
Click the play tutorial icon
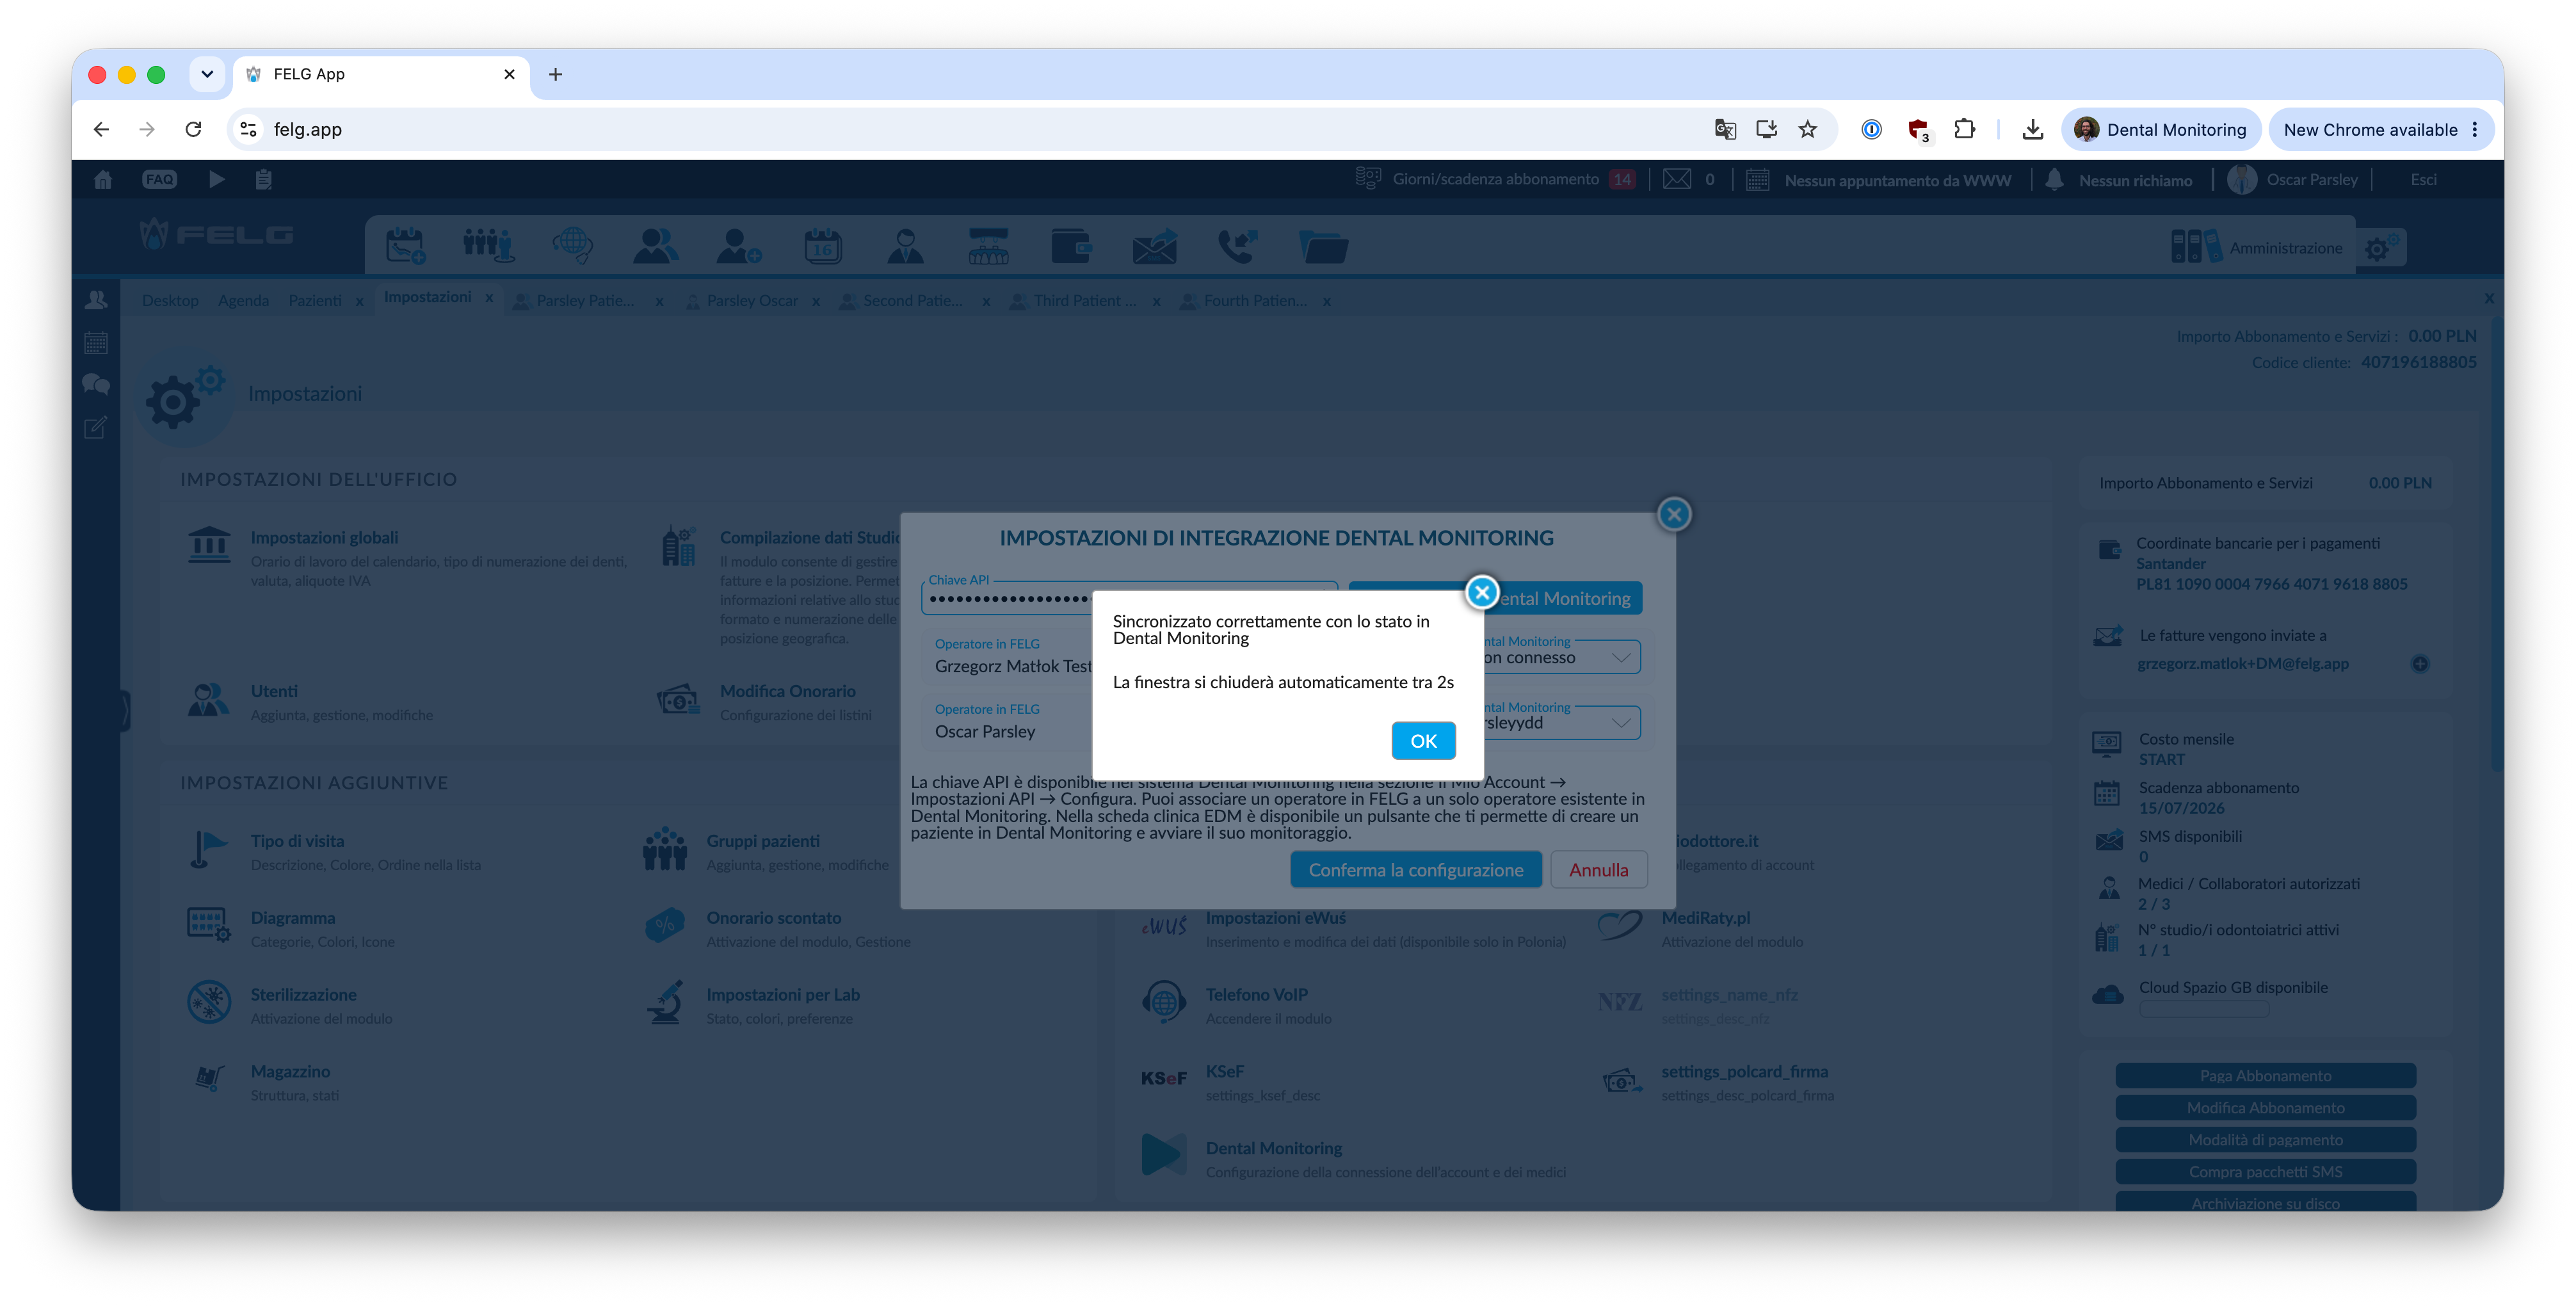[x=216, y=180]
